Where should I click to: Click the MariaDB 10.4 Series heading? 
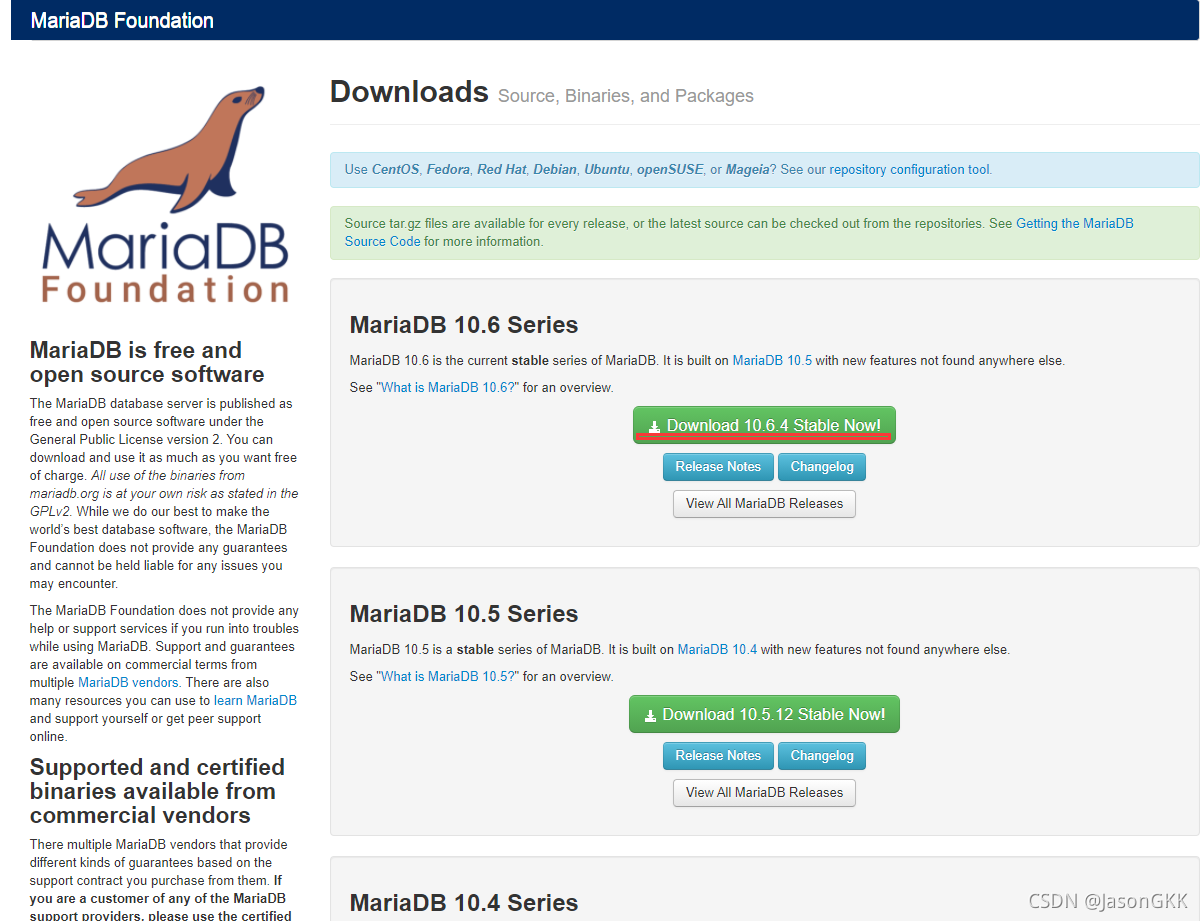(464, 903)
